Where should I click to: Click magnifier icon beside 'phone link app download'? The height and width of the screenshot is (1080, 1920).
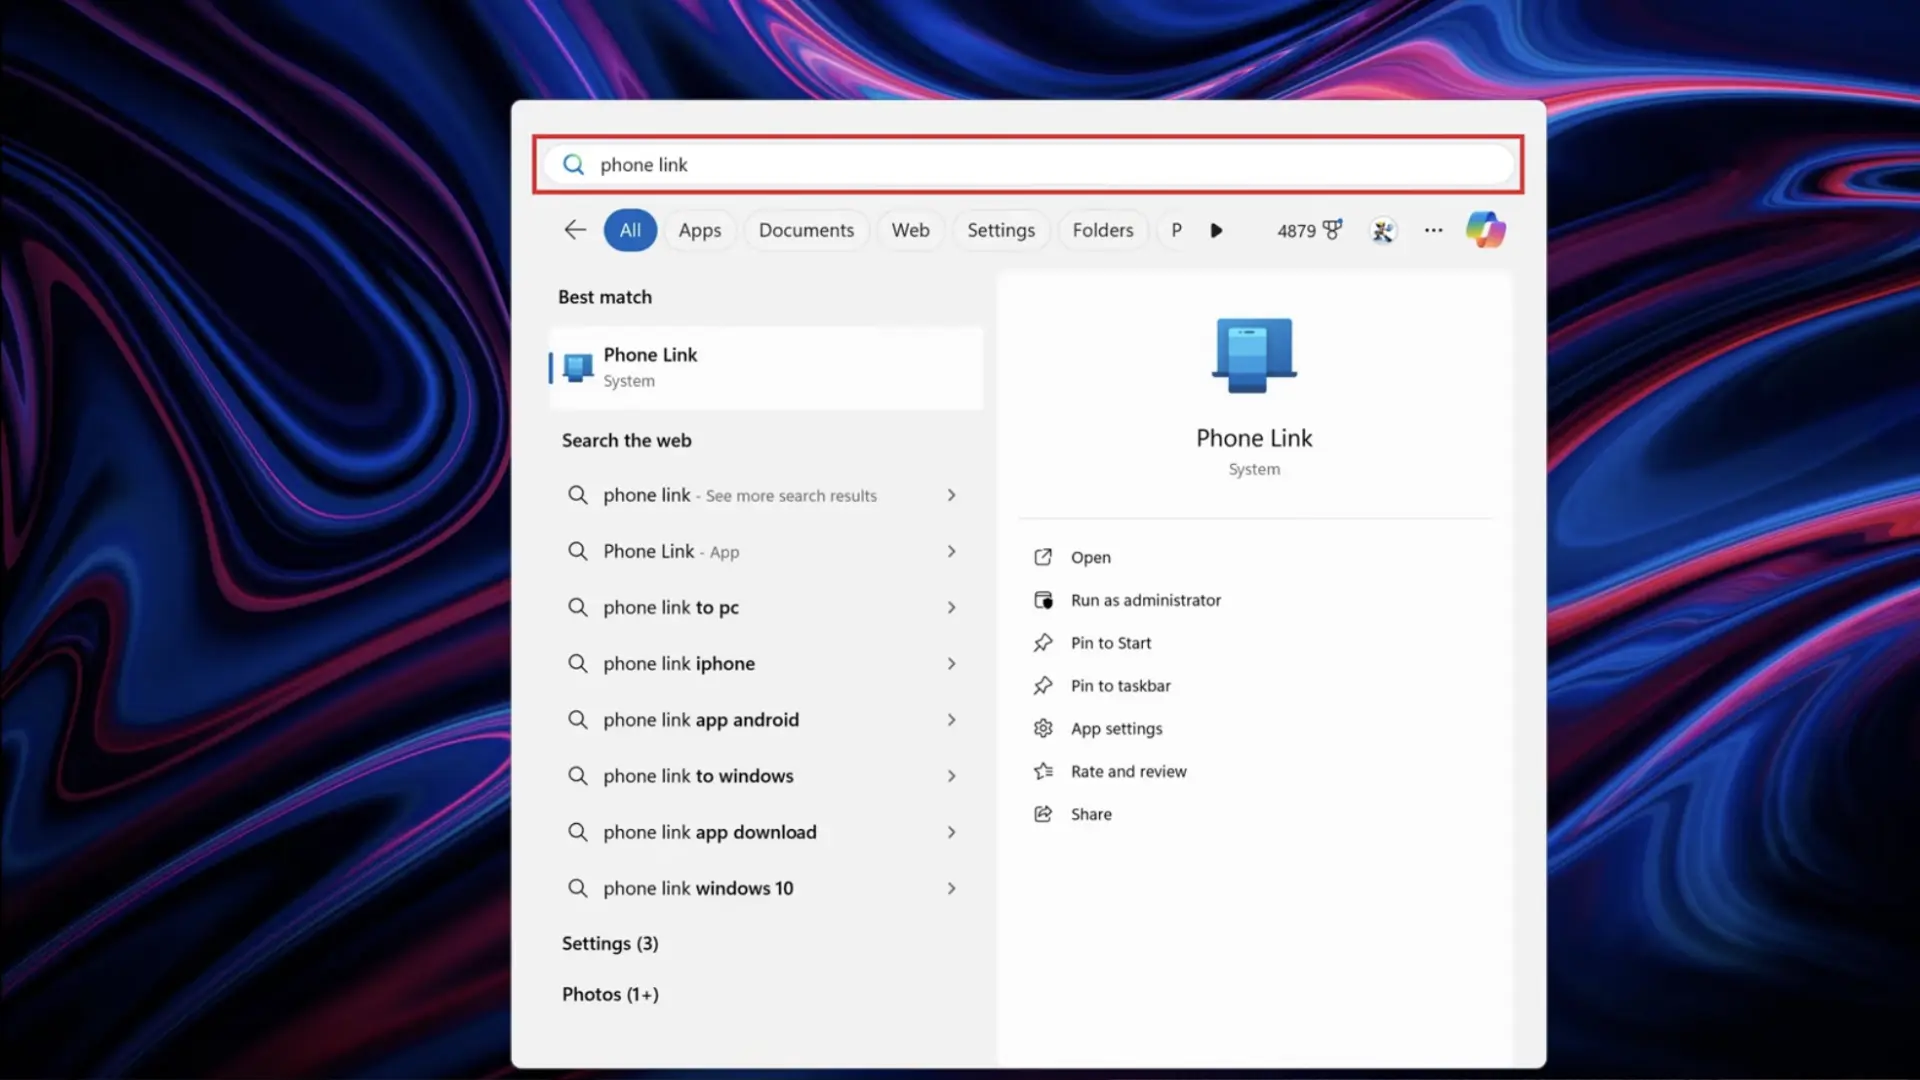click(x=577, y=832)
